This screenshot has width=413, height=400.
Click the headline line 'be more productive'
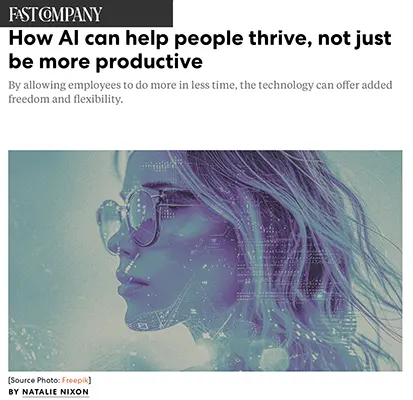[x=105, y=61]
